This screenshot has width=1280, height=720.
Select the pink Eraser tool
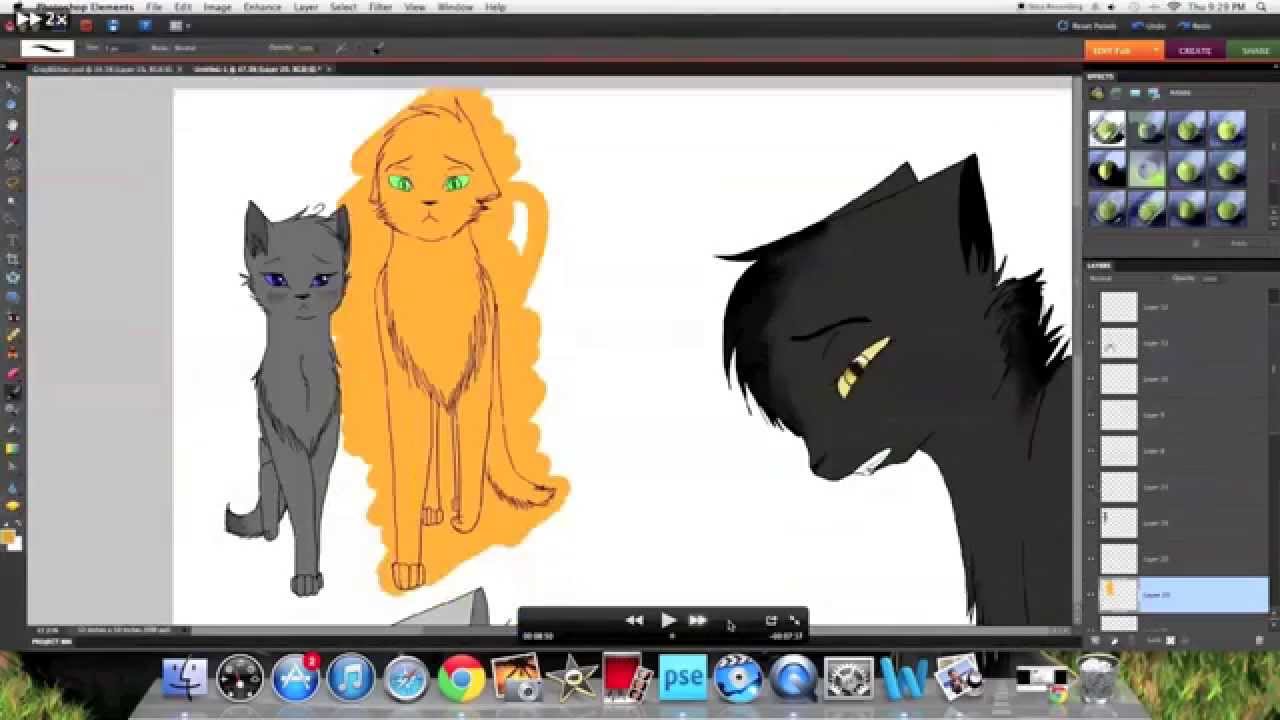(14, 372)
